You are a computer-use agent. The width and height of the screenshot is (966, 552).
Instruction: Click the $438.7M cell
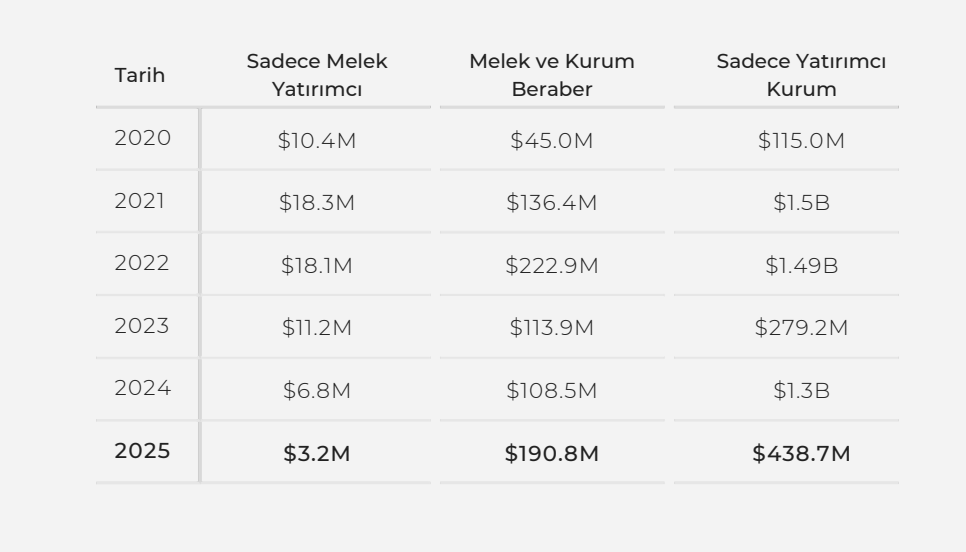click(801, 454)
